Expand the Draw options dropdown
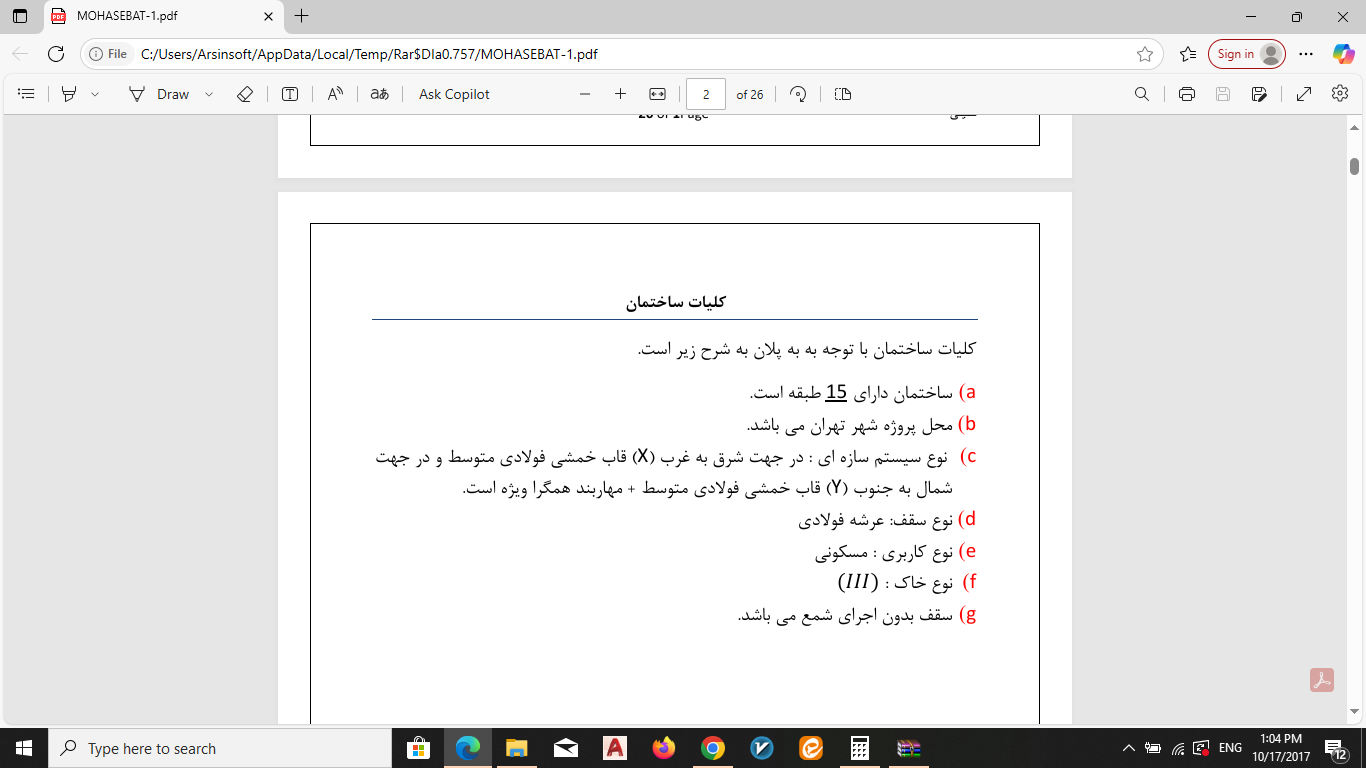This screenshot has height=768, width=1366. [x=209, y=94]
